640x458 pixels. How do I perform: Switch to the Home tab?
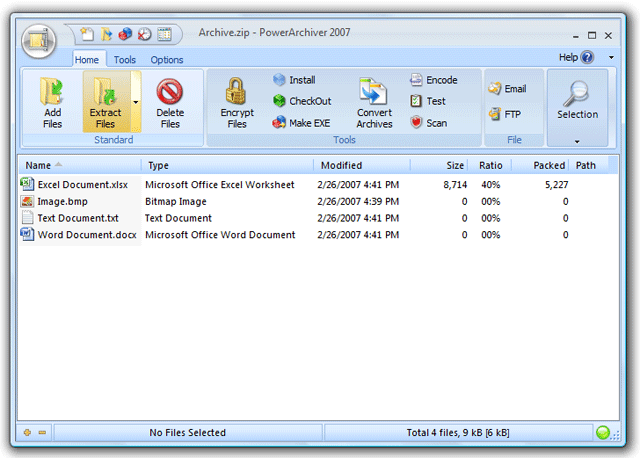(x=87, y=60)
